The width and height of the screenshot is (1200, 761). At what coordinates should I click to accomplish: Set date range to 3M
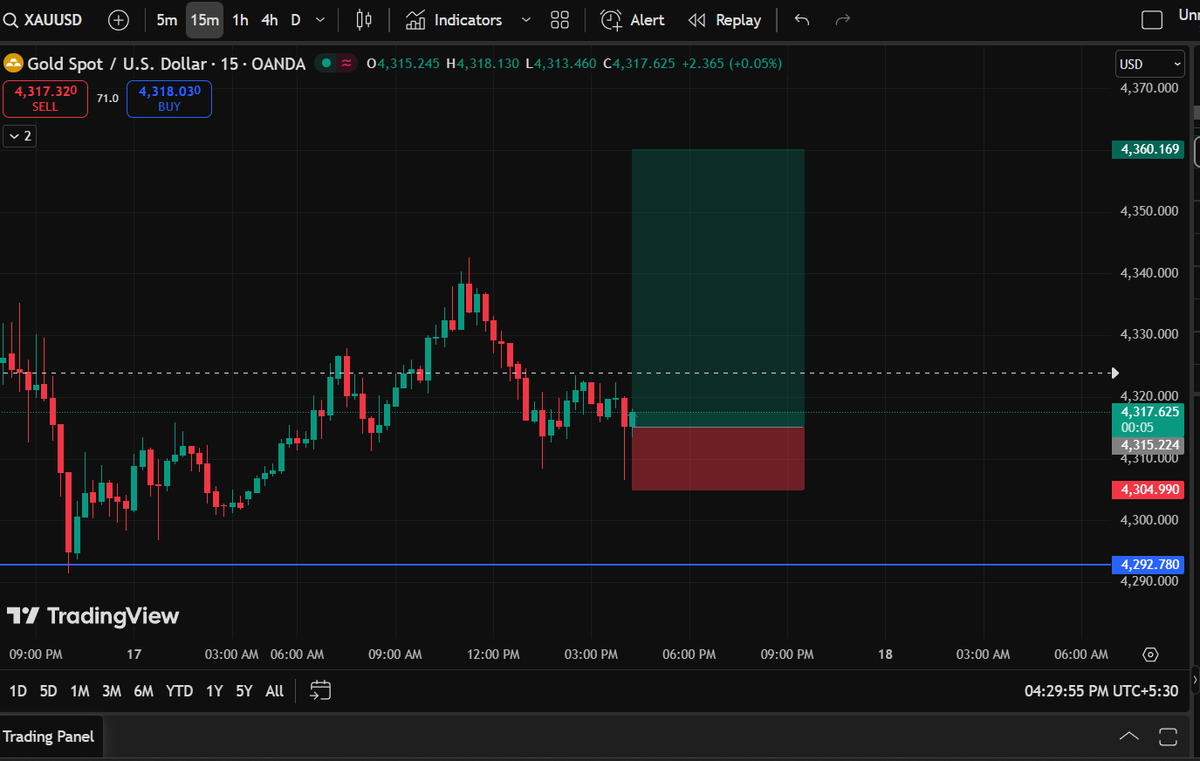112,691
